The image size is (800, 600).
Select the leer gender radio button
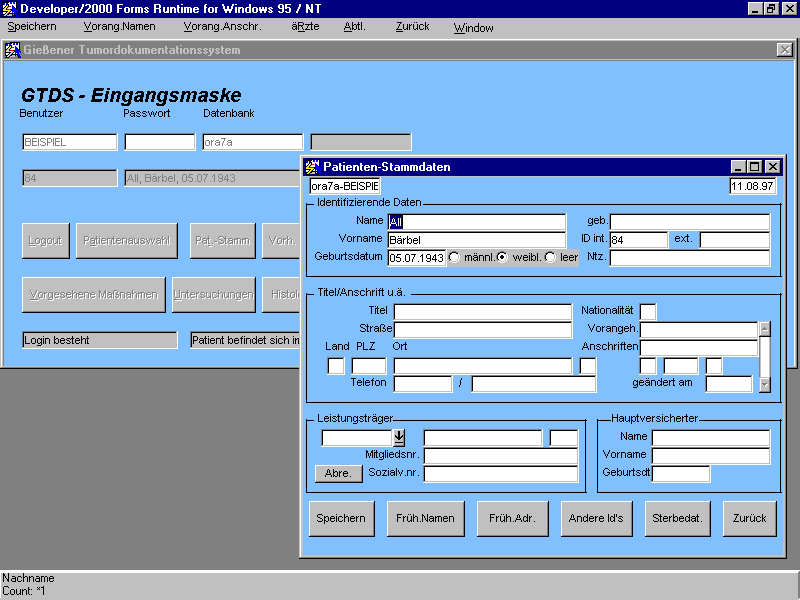[x=550, y=257]
